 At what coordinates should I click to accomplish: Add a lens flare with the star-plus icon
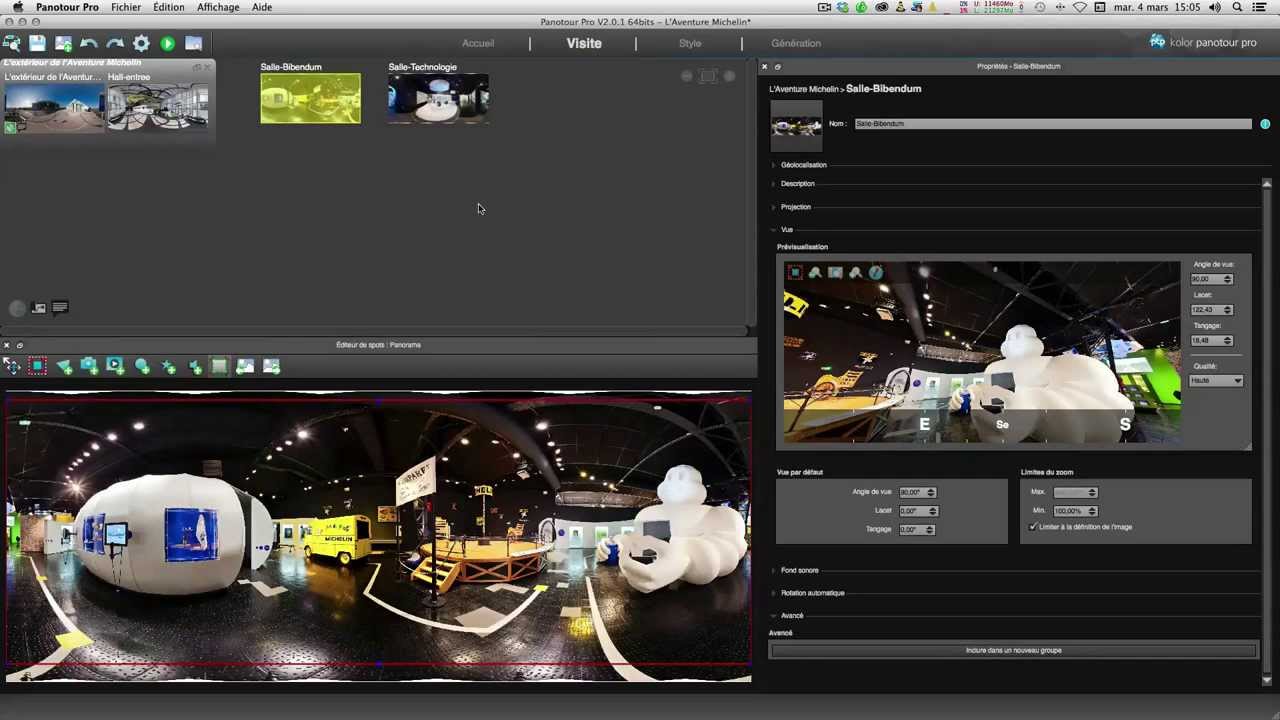168,367
